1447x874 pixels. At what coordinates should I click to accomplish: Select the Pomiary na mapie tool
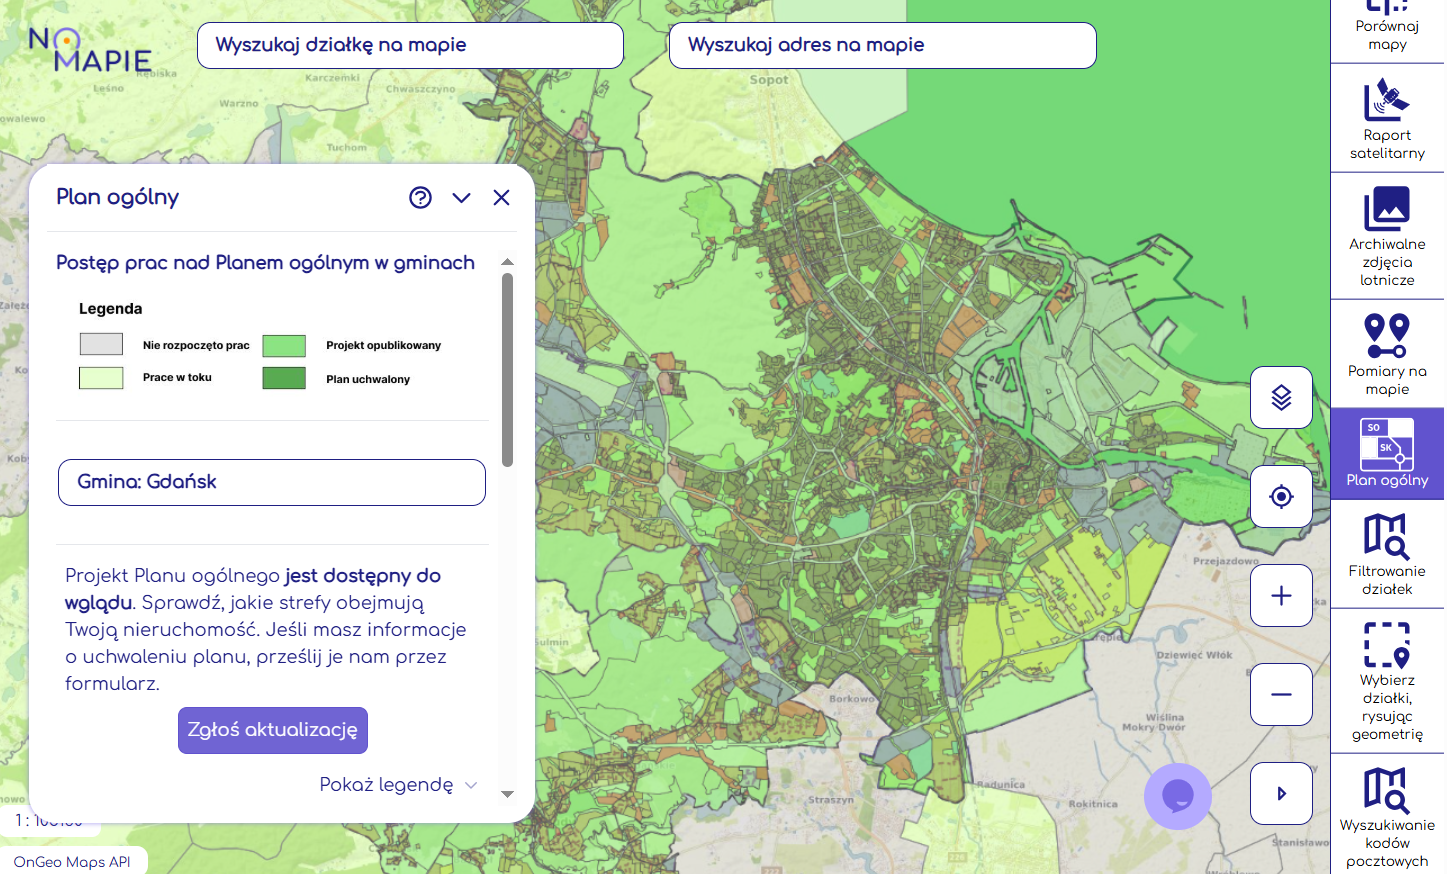coord(1386,354)
